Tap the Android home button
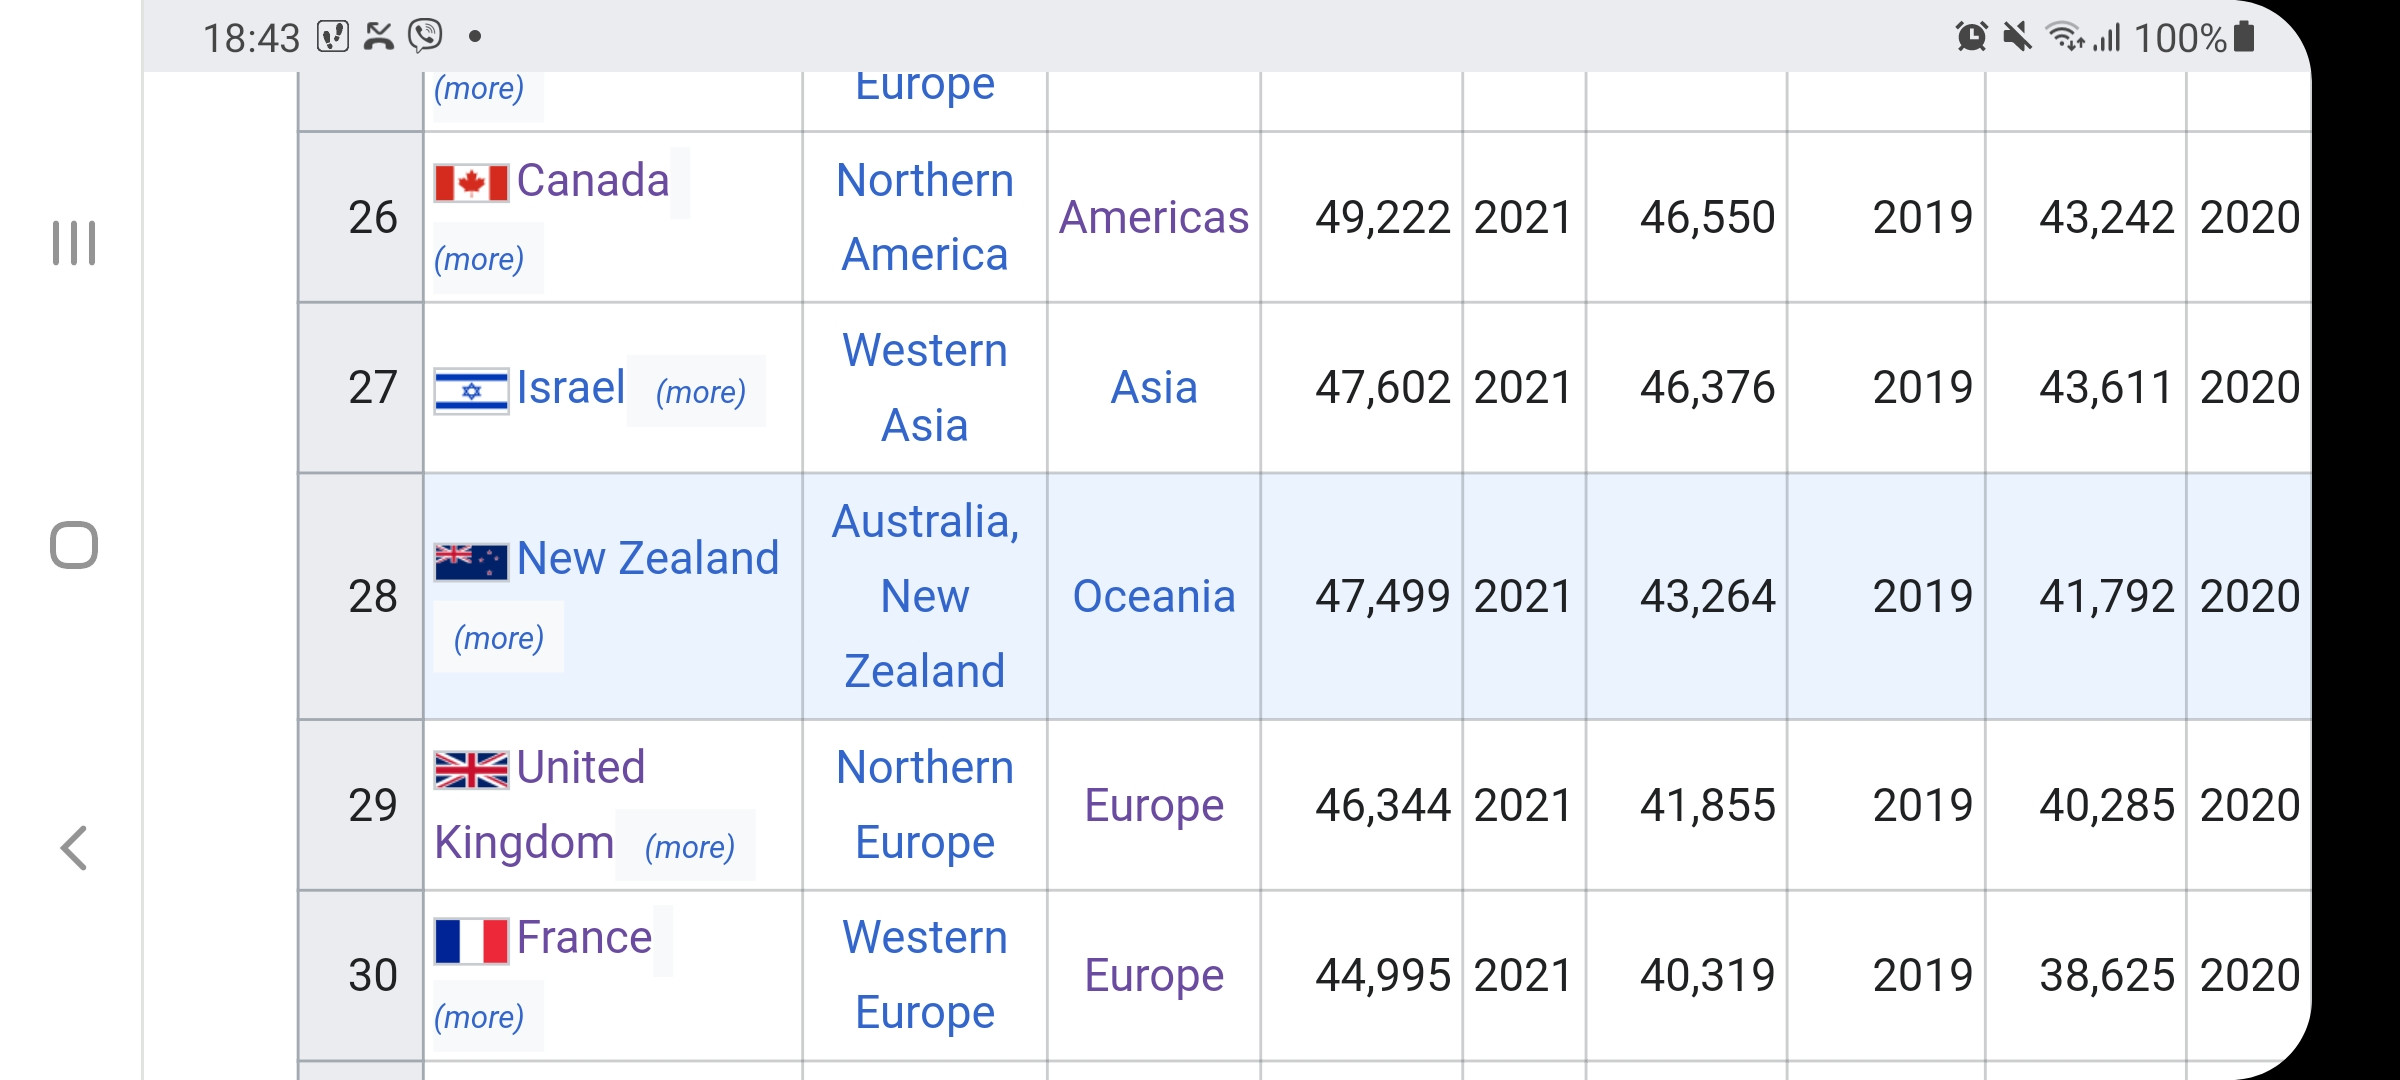2400x1080 pixels. pyautogui.click(x=74, y=545)
